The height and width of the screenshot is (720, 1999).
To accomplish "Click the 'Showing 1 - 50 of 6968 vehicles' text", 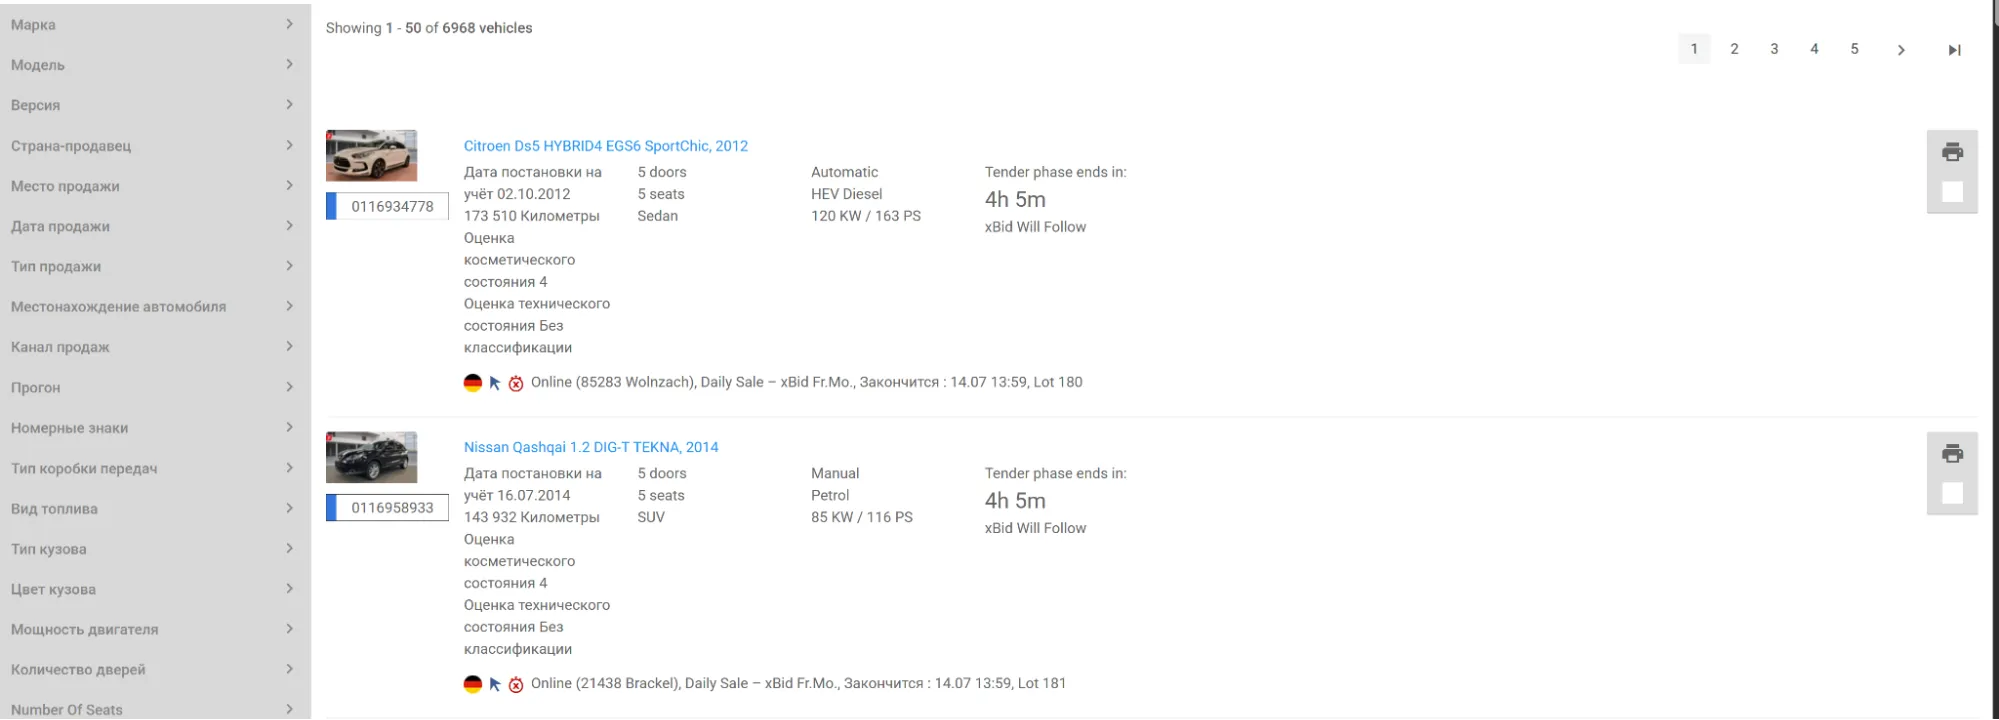I will pyautogui.click(x=429, y=28).
